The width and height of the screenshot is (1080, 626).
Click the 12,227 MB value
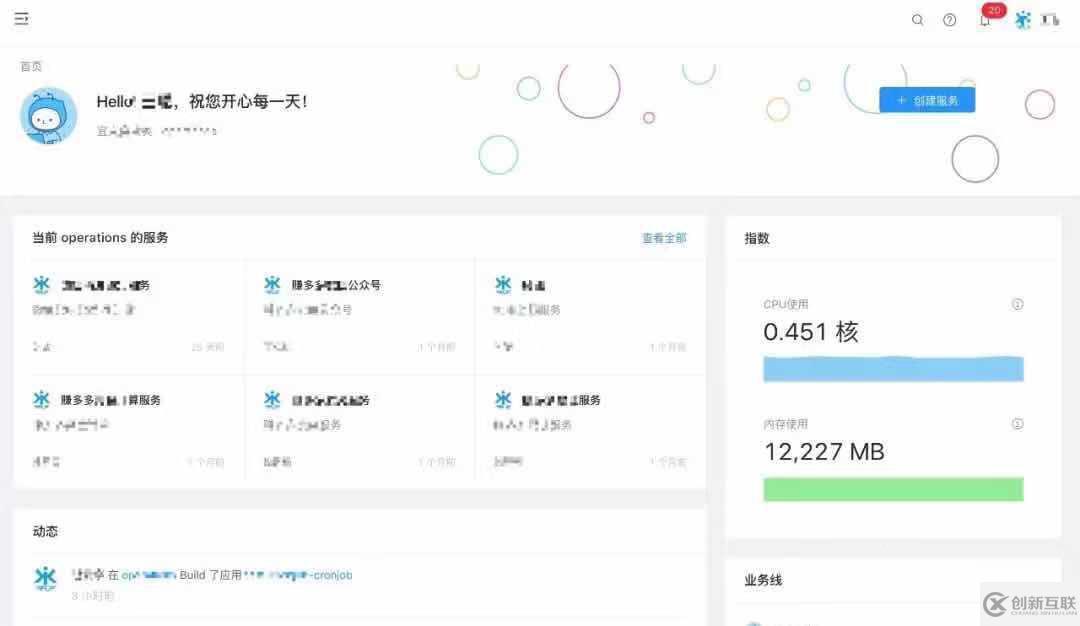pos(824,452)
